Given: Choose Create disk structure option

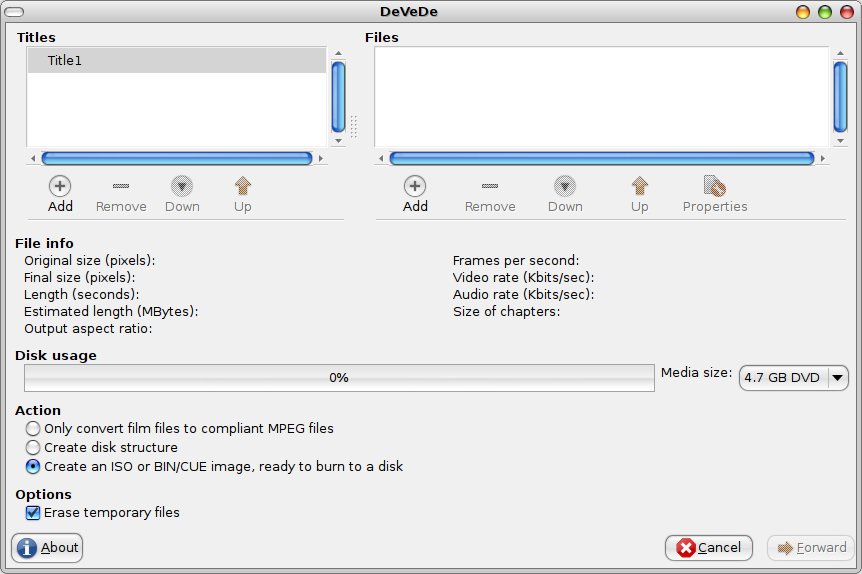Looking at the screenshot, I should 102,447.
